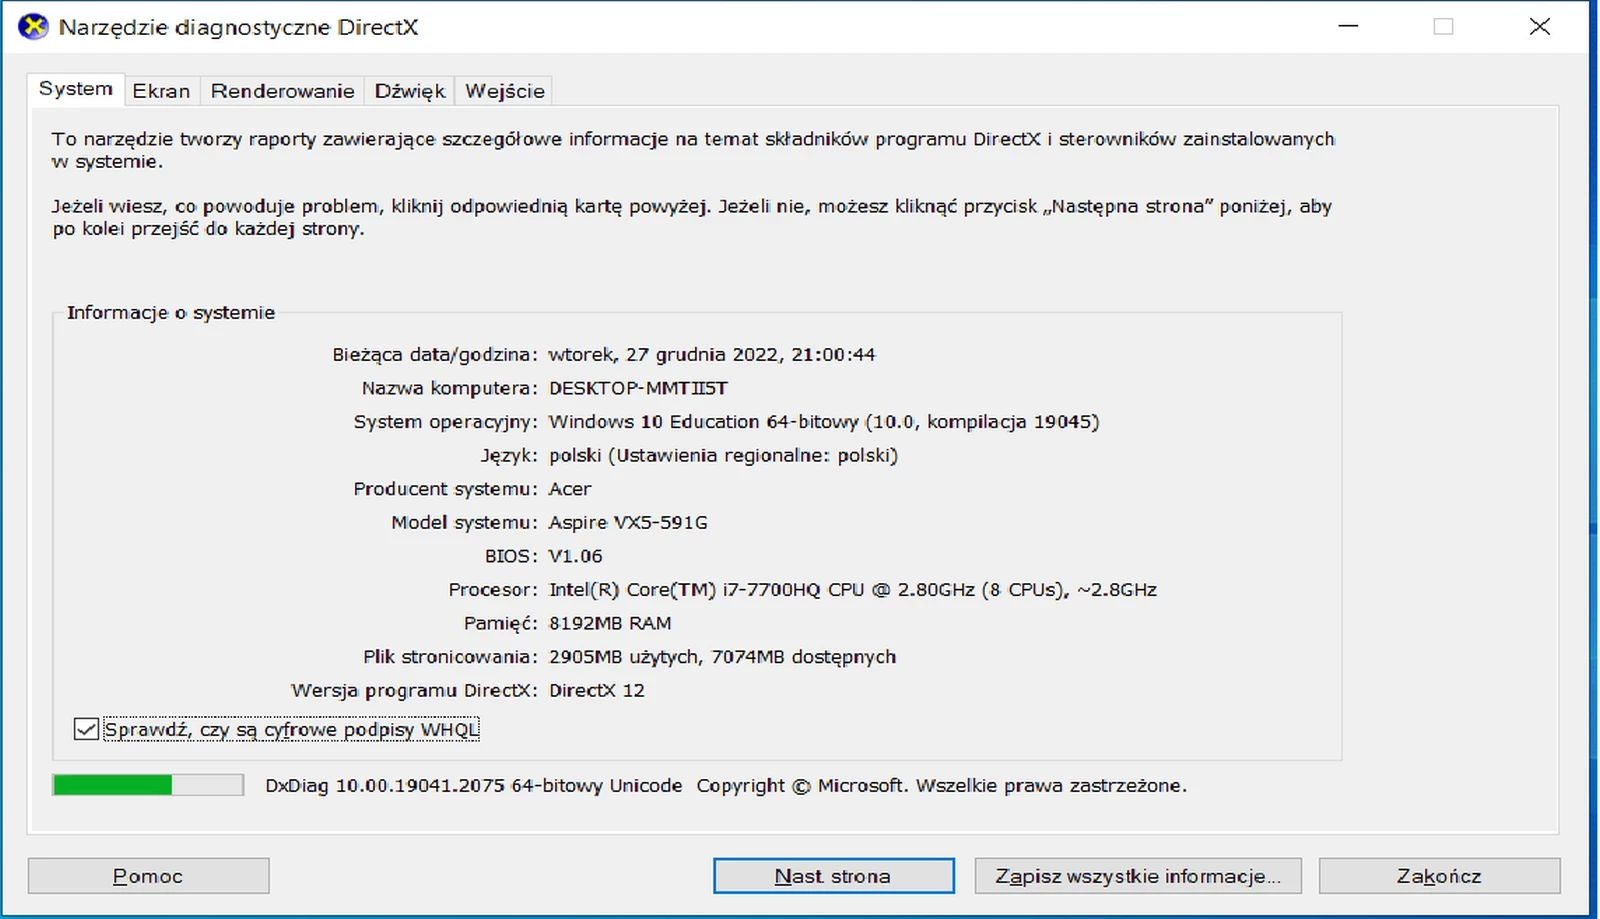This screenshot has height=919, width=1600.
Task: Click the DirectX 12 version value
Action: [597, 691]
